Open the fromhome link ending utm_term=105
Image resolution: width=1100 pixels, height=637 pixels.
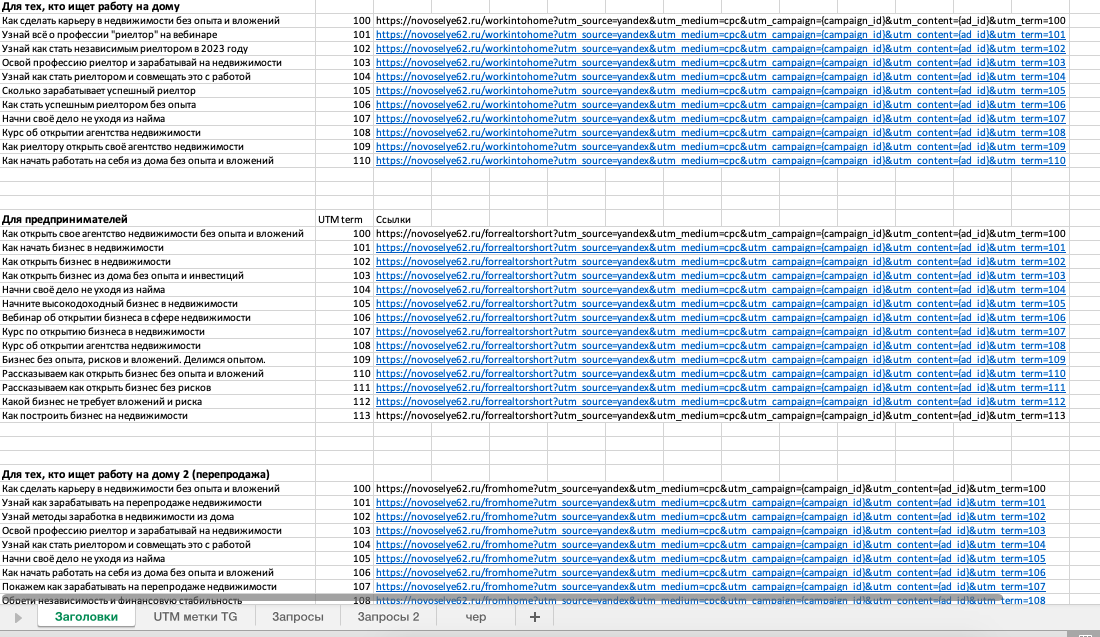pos(711,559)
